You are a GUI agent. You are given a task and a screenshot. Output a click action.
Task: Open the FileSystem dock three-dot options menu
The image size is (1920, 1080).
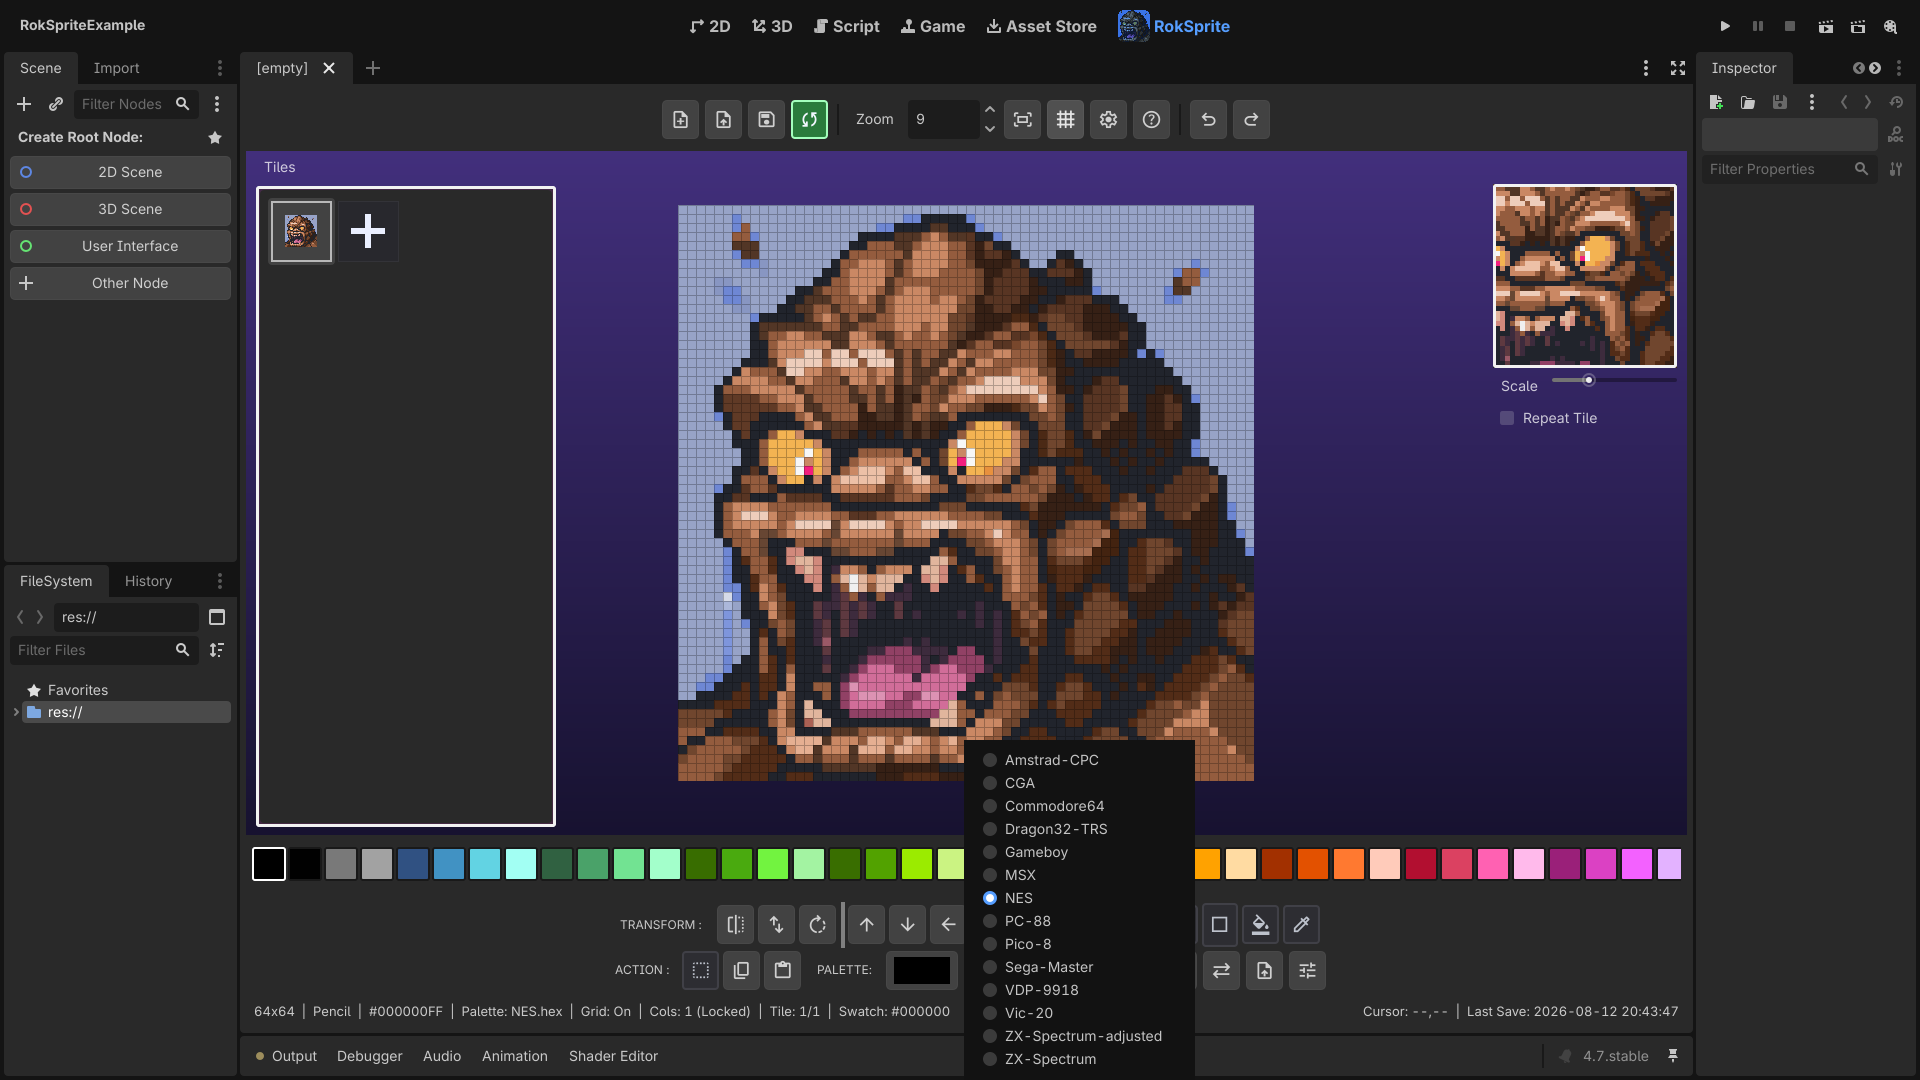tap(220, 581)
